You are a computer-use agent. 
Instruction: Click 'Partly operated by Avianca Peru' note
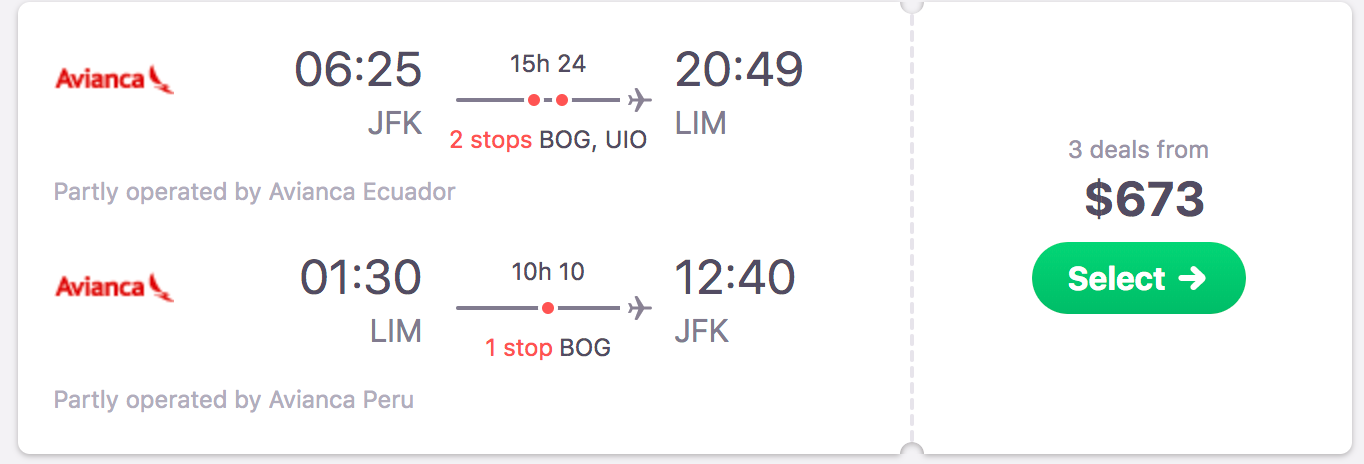234,400
